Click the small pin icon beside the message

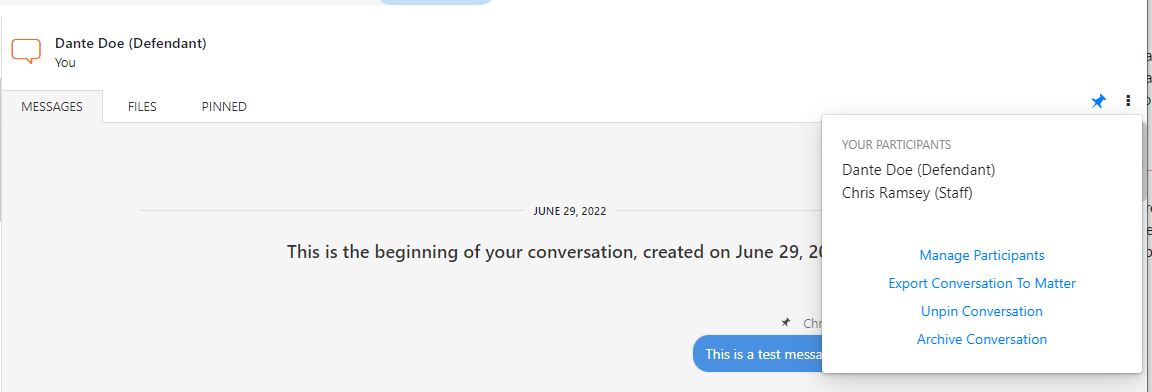(x=785, y=322)
